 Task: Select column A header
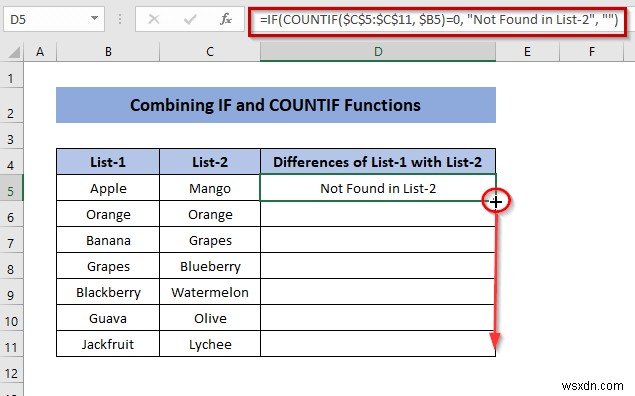click(x=40, y=51)
